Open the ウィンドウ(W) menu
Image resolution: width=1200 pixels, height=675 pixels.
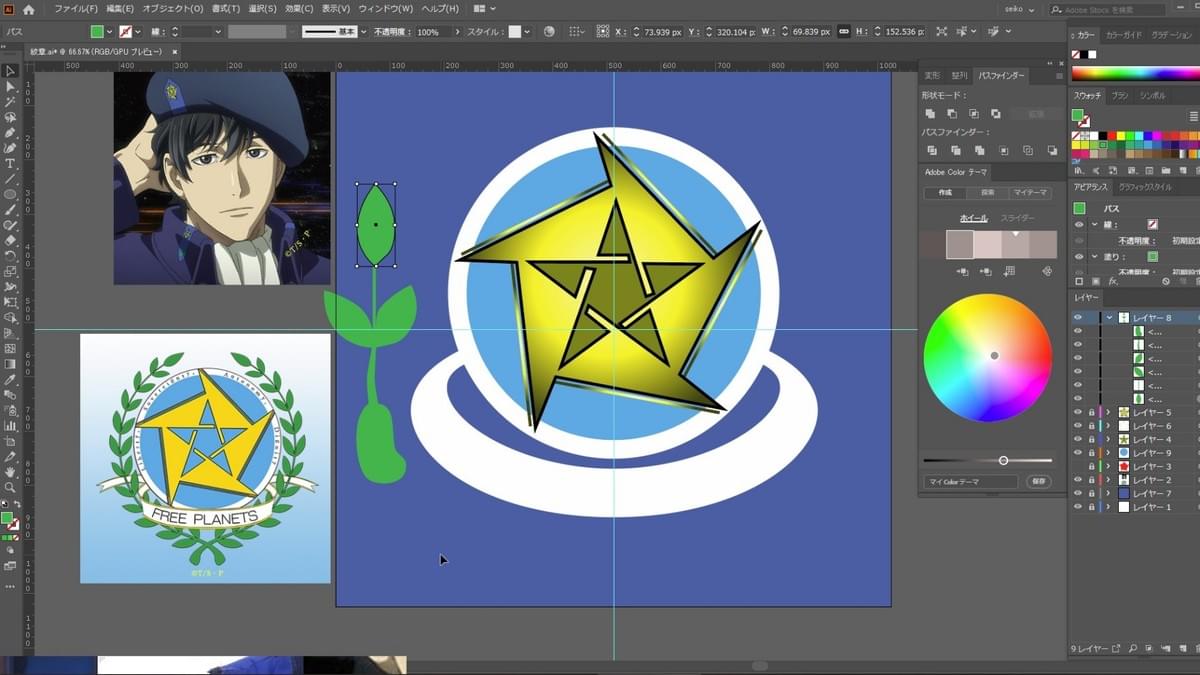coord(384,9)
